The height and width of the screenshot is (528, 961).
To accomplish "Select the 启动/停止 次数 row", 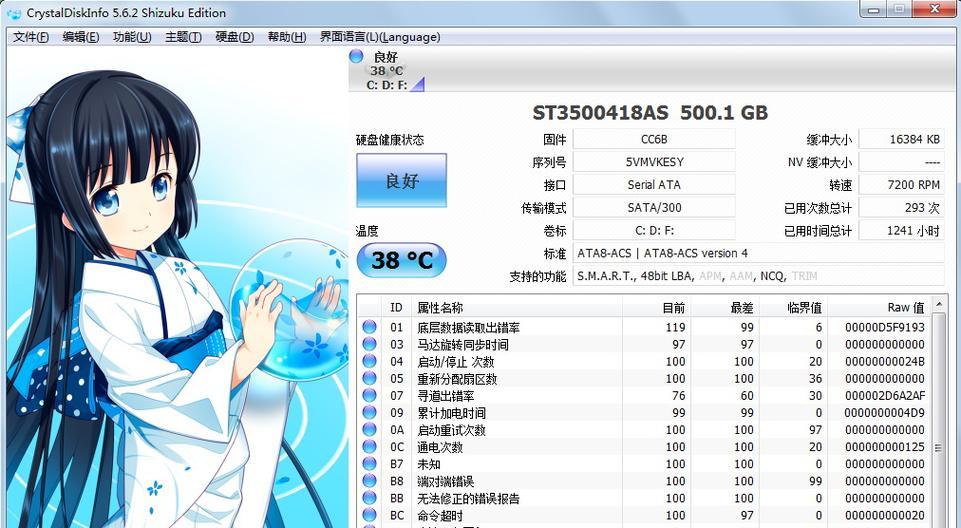I will (644, 361).
